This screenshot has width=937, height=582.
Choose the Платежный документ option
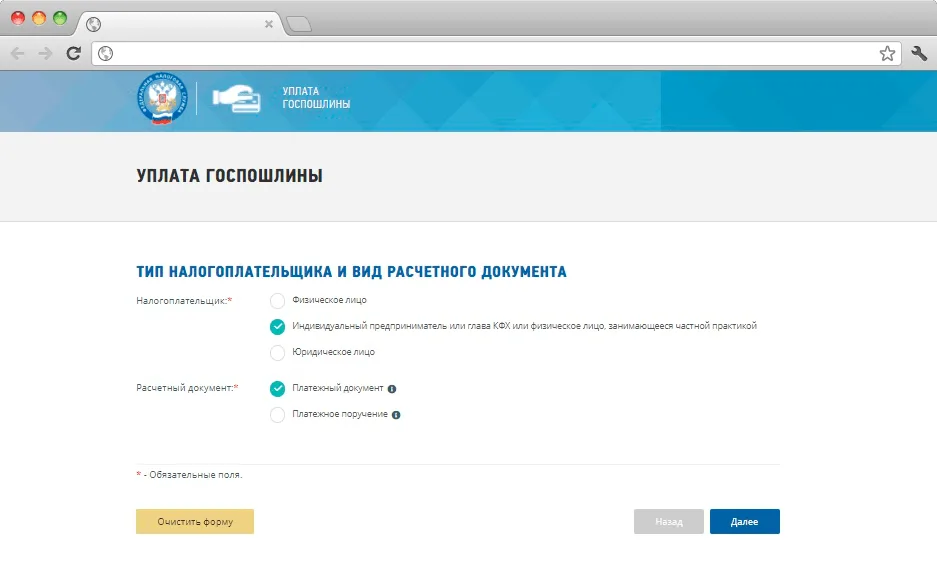coord(277,389)
